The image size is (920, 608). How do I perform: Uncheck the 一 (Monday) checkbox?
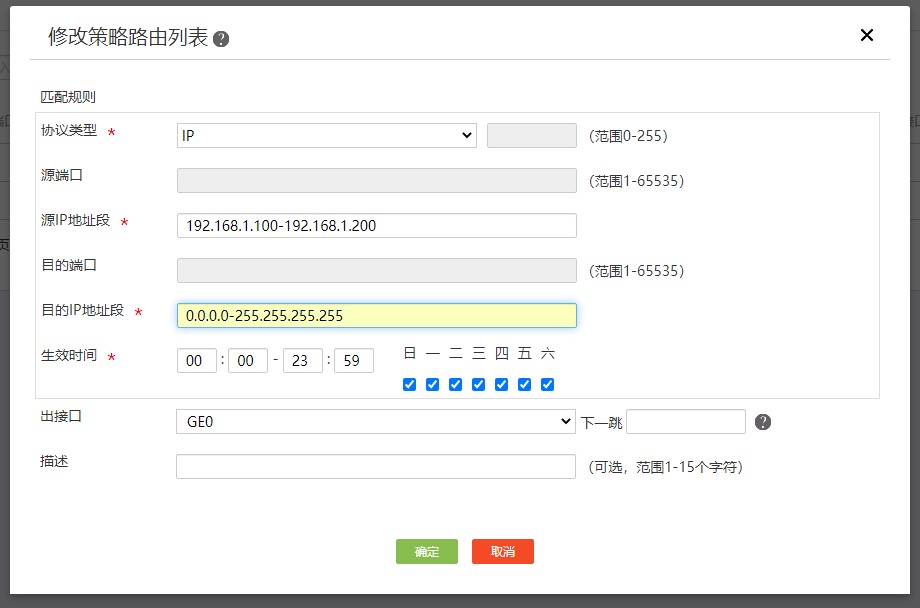click(432, 384)
